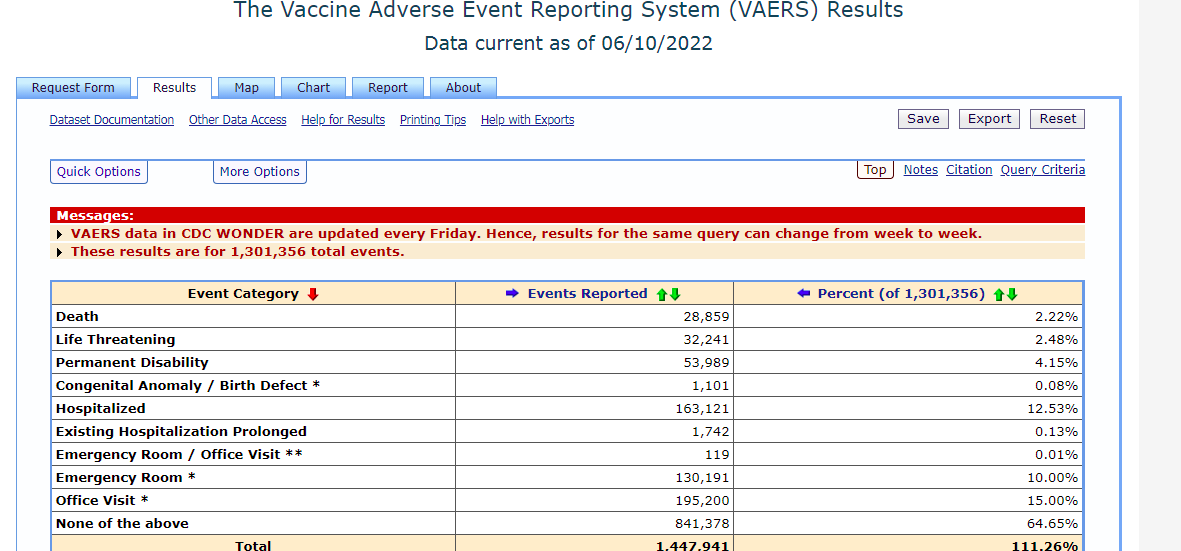Viewport: 1181px width, 551px height.
Task: Click blue right arrow before Events Reported
Action: coord(513,294)
